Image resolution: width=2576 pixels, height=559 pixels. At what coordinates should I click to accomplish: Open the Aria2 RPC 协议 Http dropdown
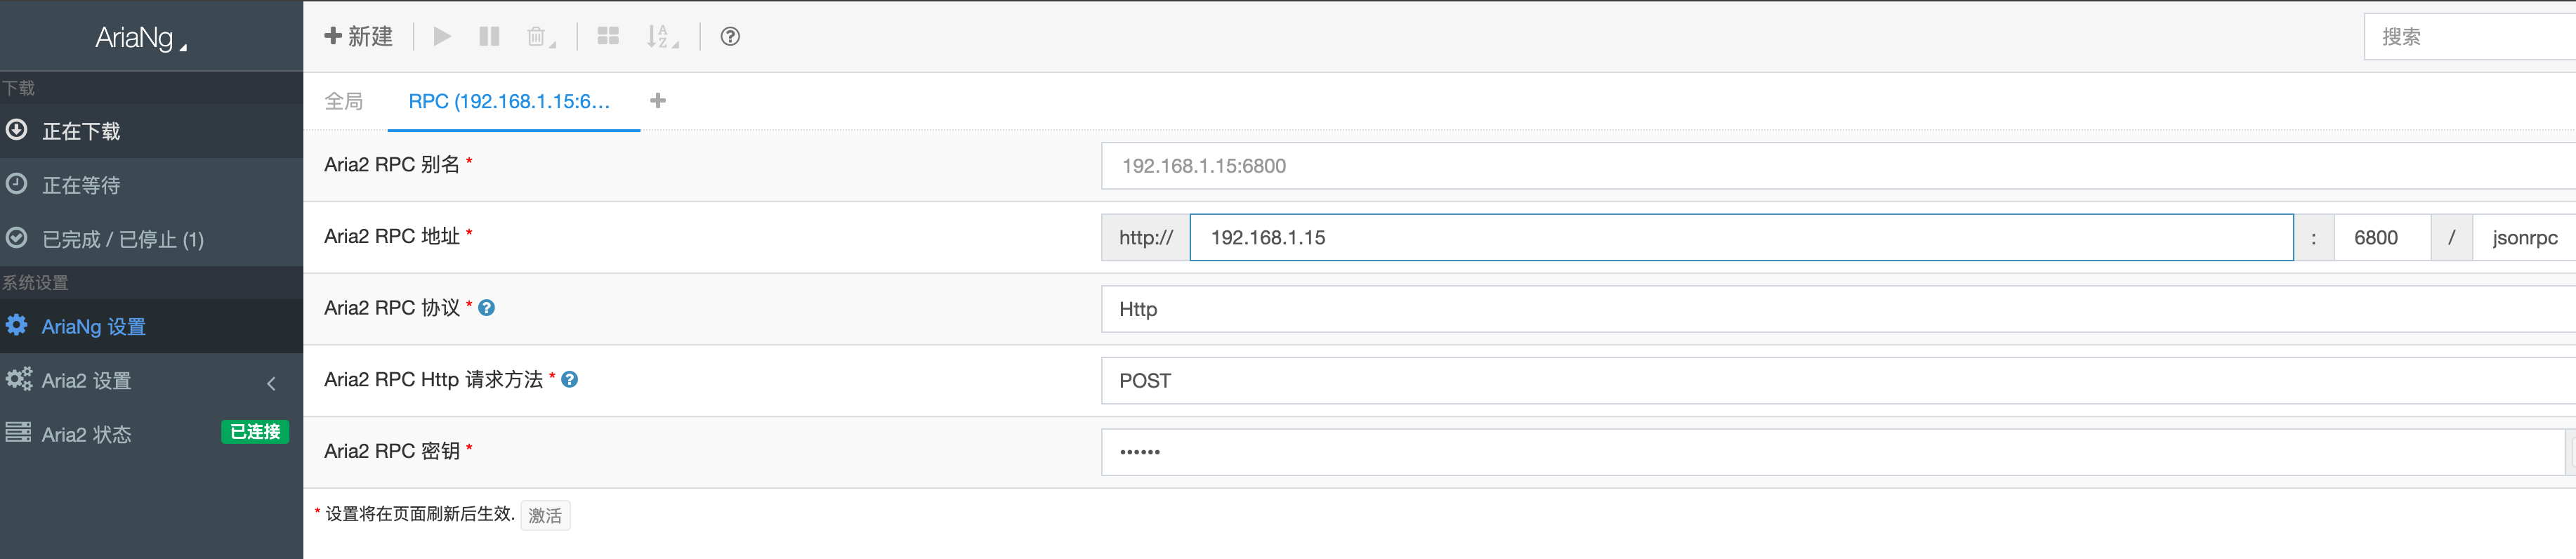pos(1838,309)
